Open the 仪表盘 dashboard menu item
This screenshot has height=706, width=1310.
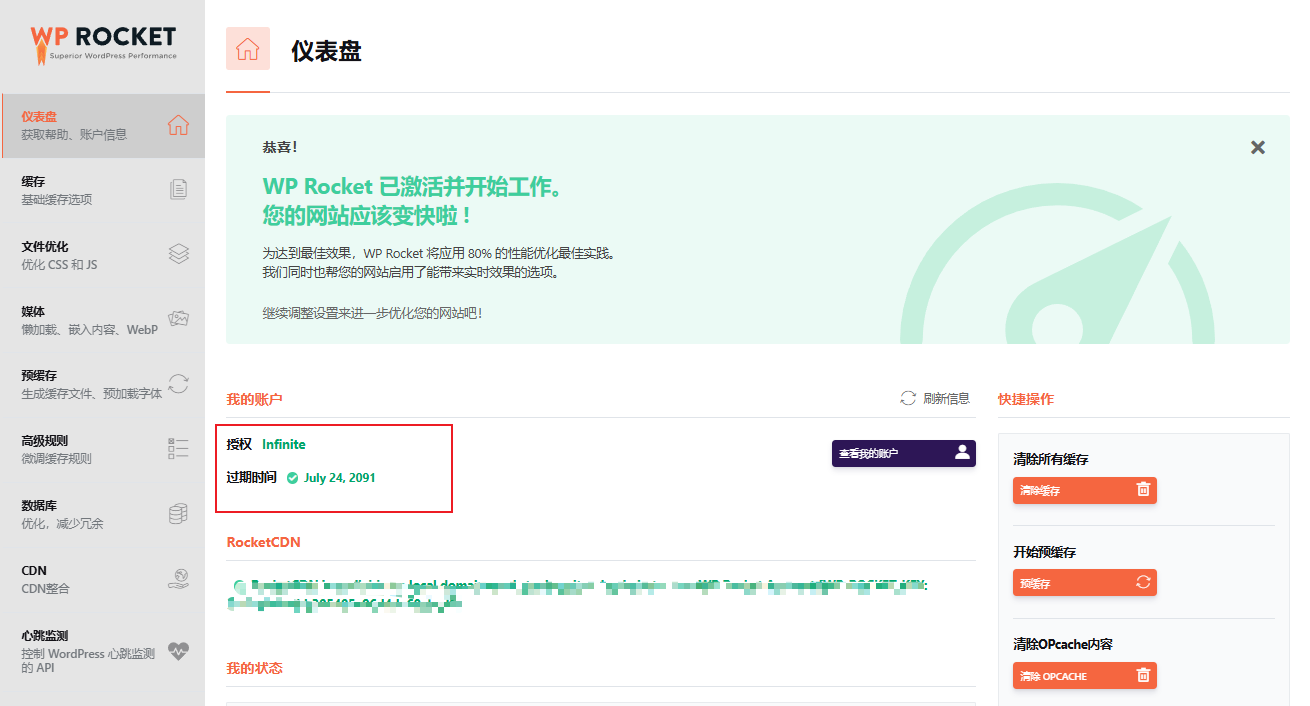[102, 125]
